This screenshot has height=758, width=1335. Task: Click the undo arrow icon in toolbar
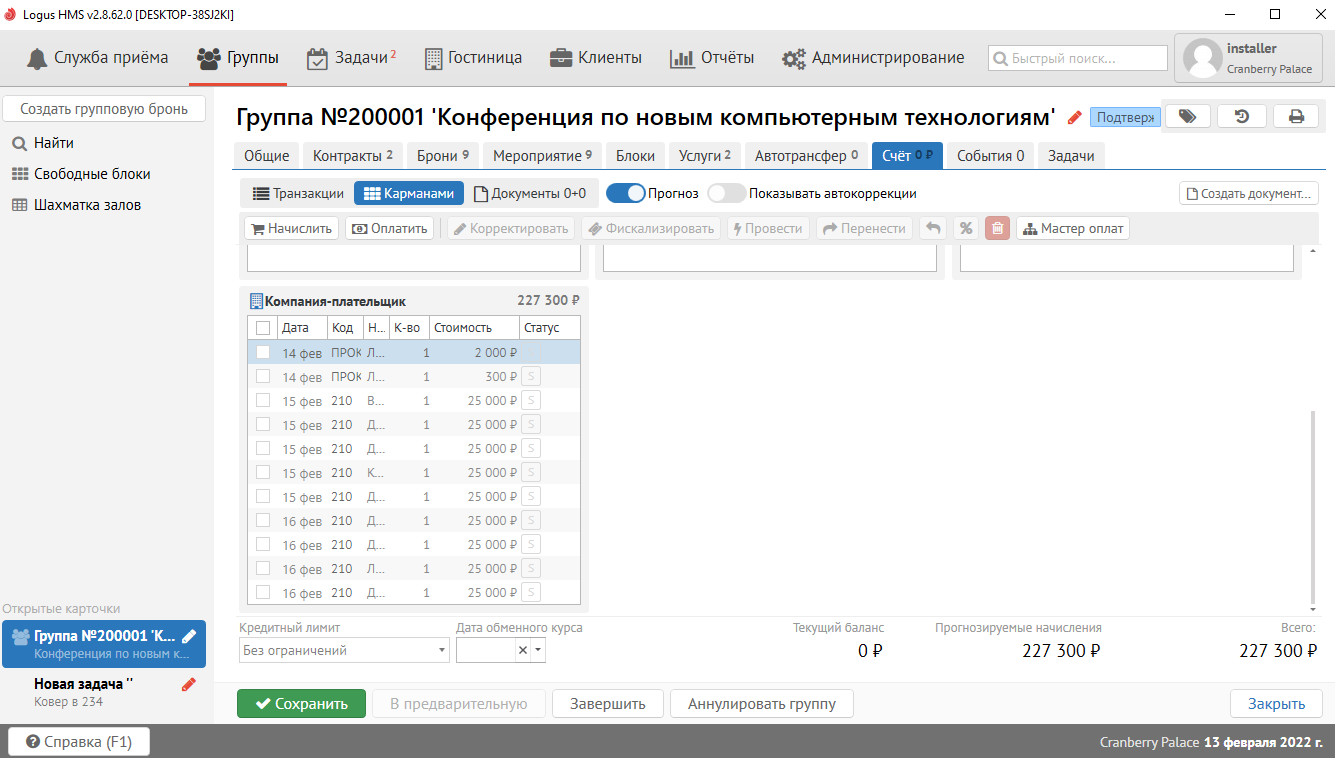pyautogui.click(x=933, y=228)
